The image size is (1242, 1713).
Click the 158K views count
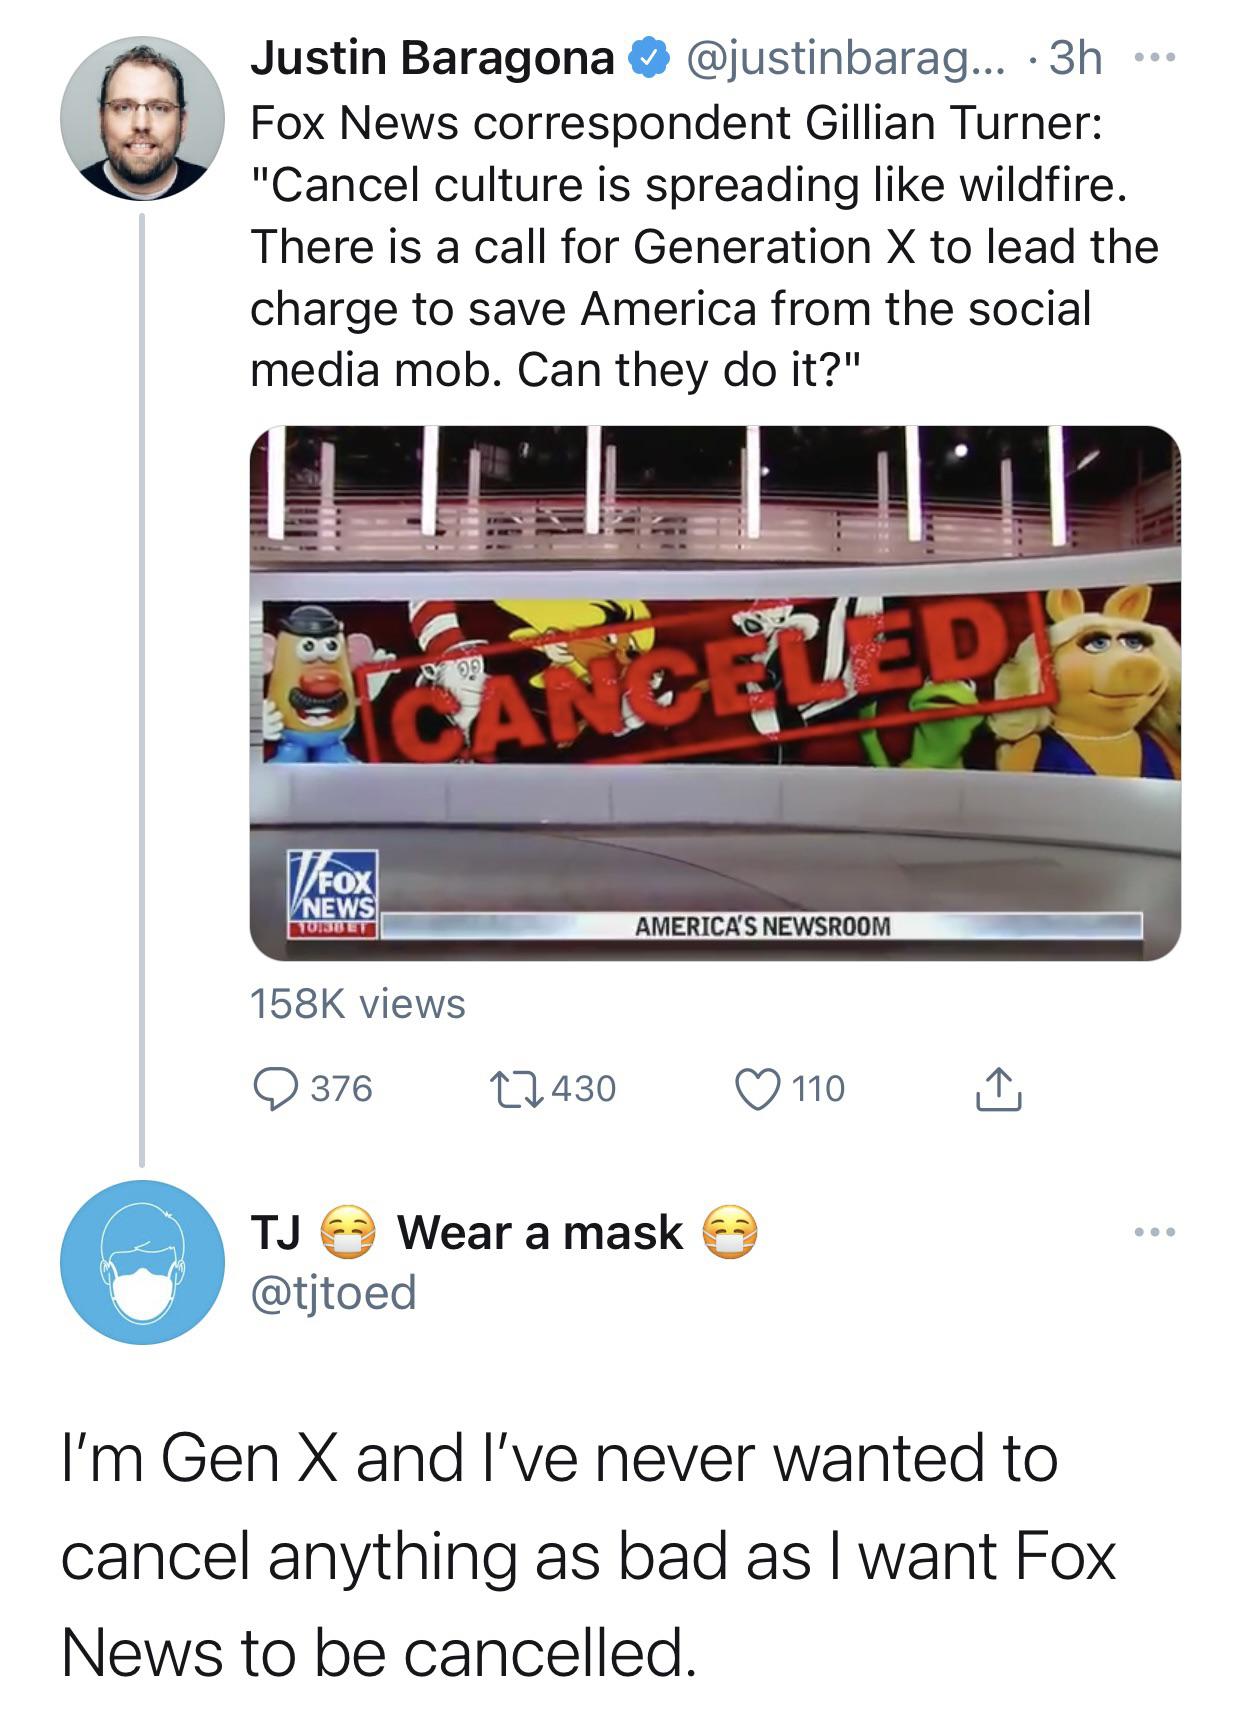pos(357,1004)
